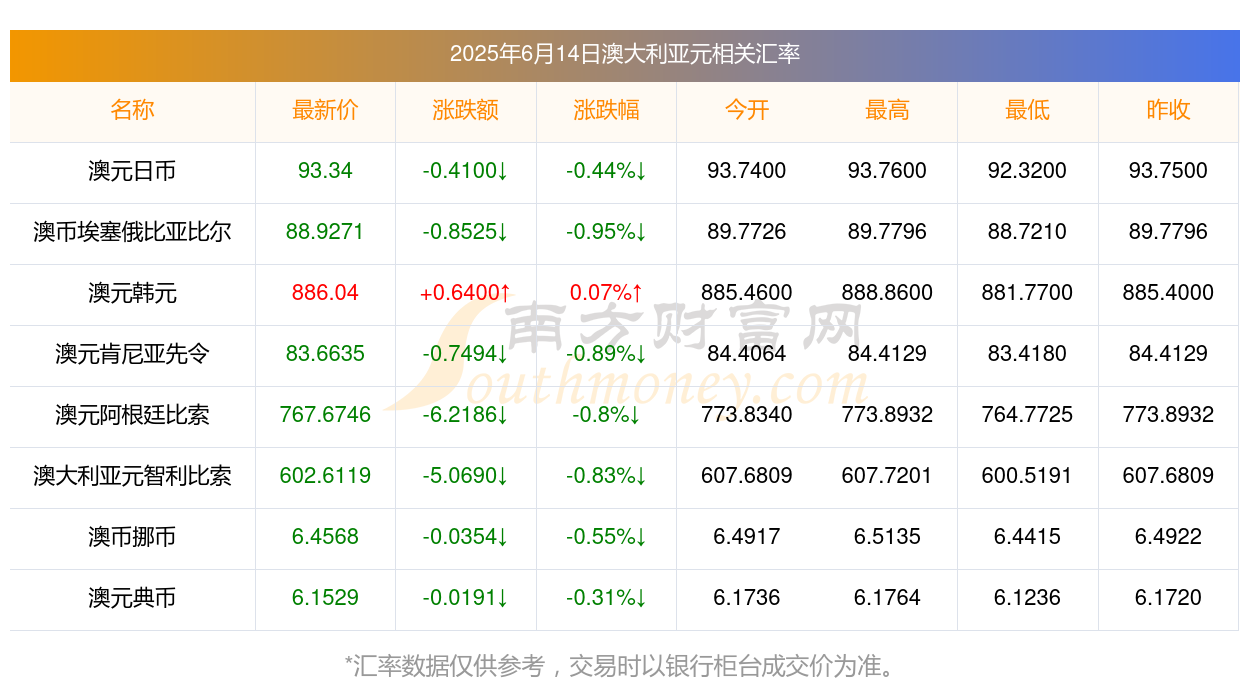The height and width of the screenshot is (698, 1250).
Task: Click the 最低 column header
Action: pyautogui.click(x=1027, y=110)
